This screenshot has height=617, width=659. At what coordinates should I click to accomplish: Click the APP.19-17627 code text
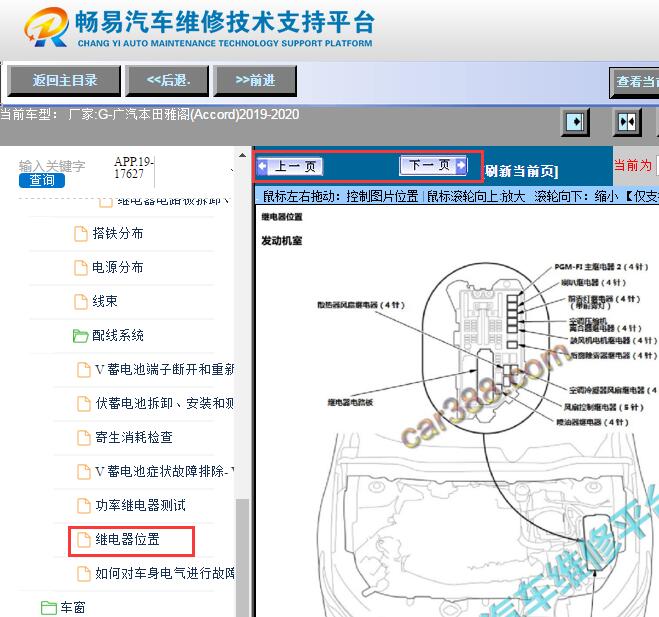[134, 167]
